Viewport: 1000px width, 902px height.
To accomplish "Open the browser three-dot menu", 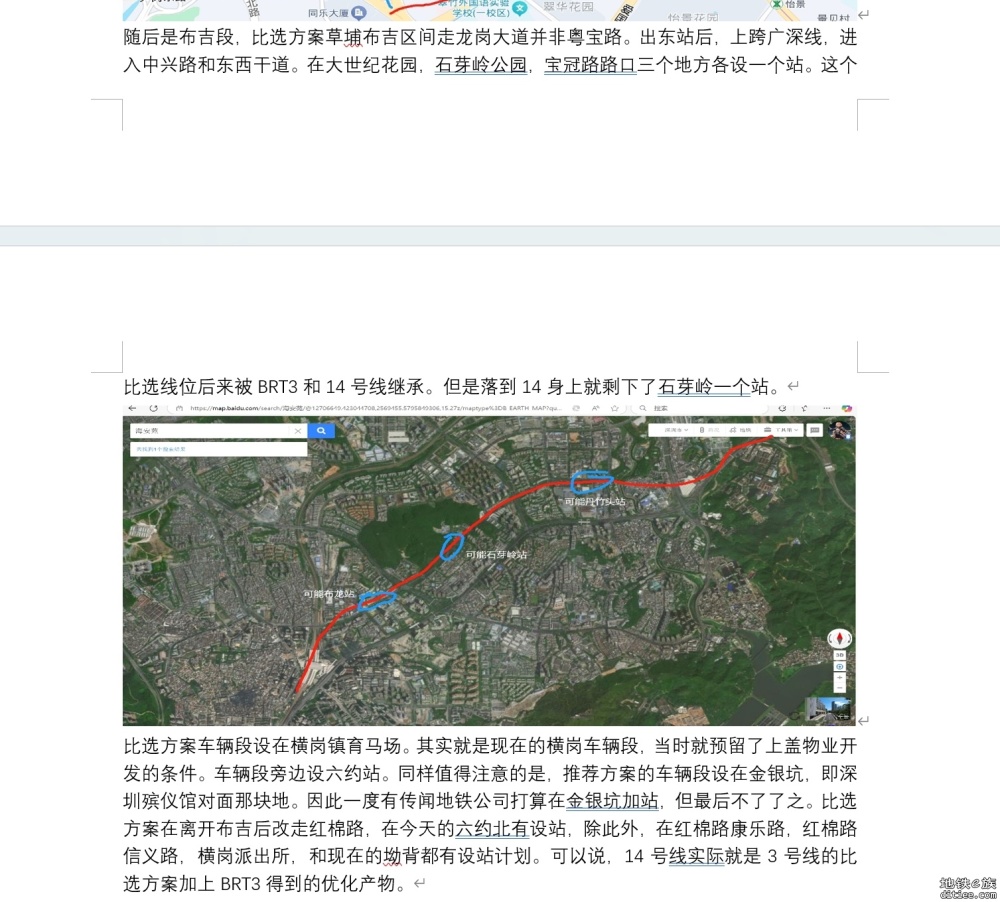I will 827,408.
